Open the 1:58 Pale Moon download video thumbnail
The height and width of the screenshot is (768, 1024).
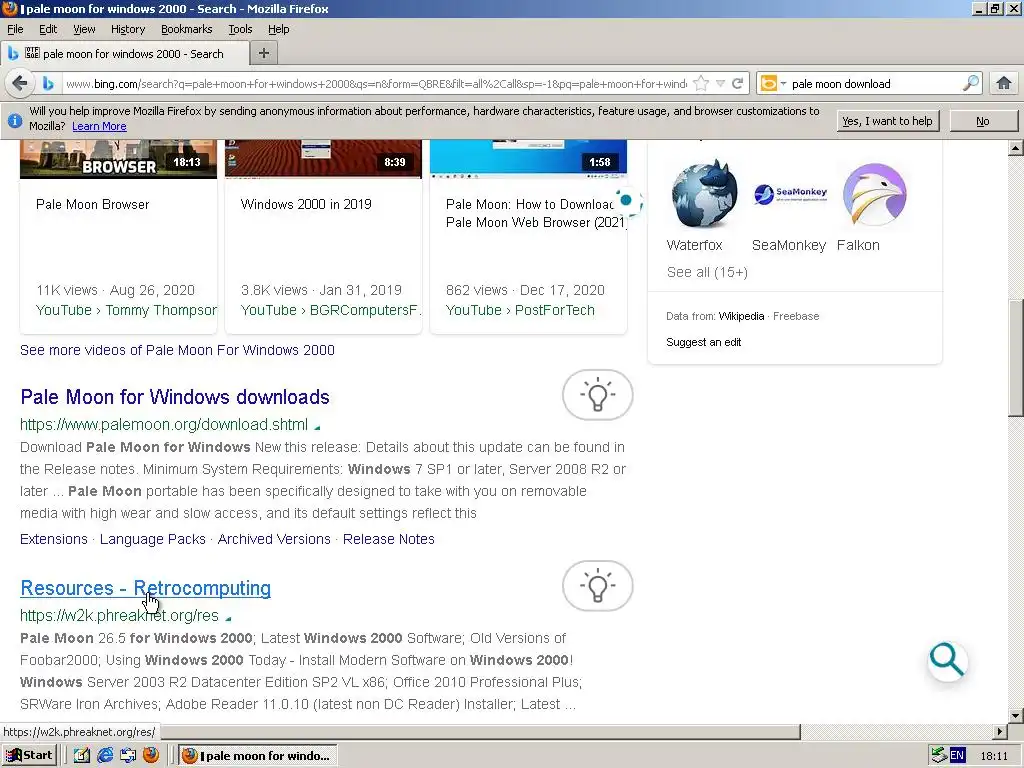528,159
